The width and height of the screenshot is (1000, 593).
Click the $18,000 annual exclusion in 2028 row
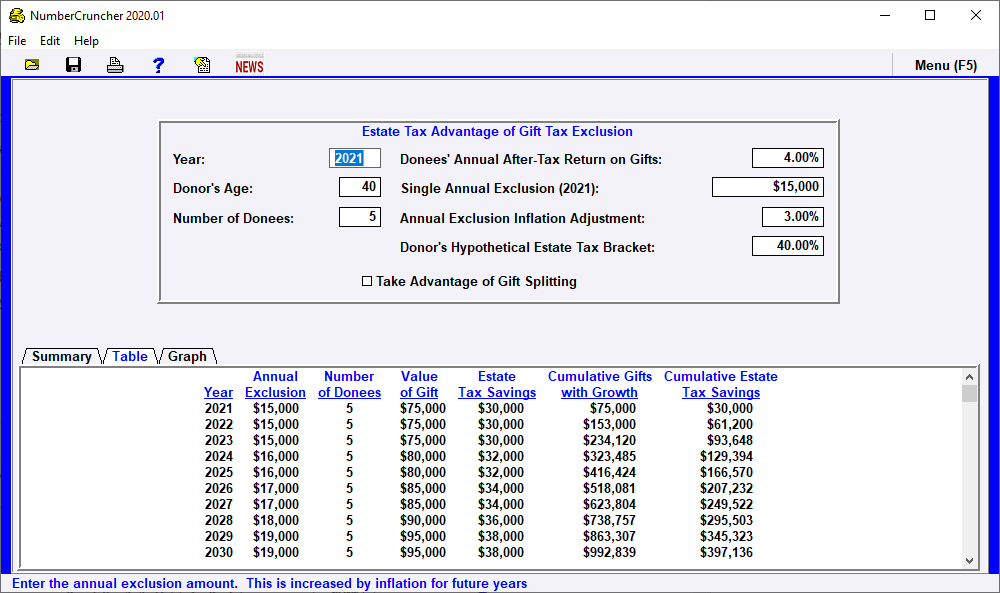(x=276, y=520)
